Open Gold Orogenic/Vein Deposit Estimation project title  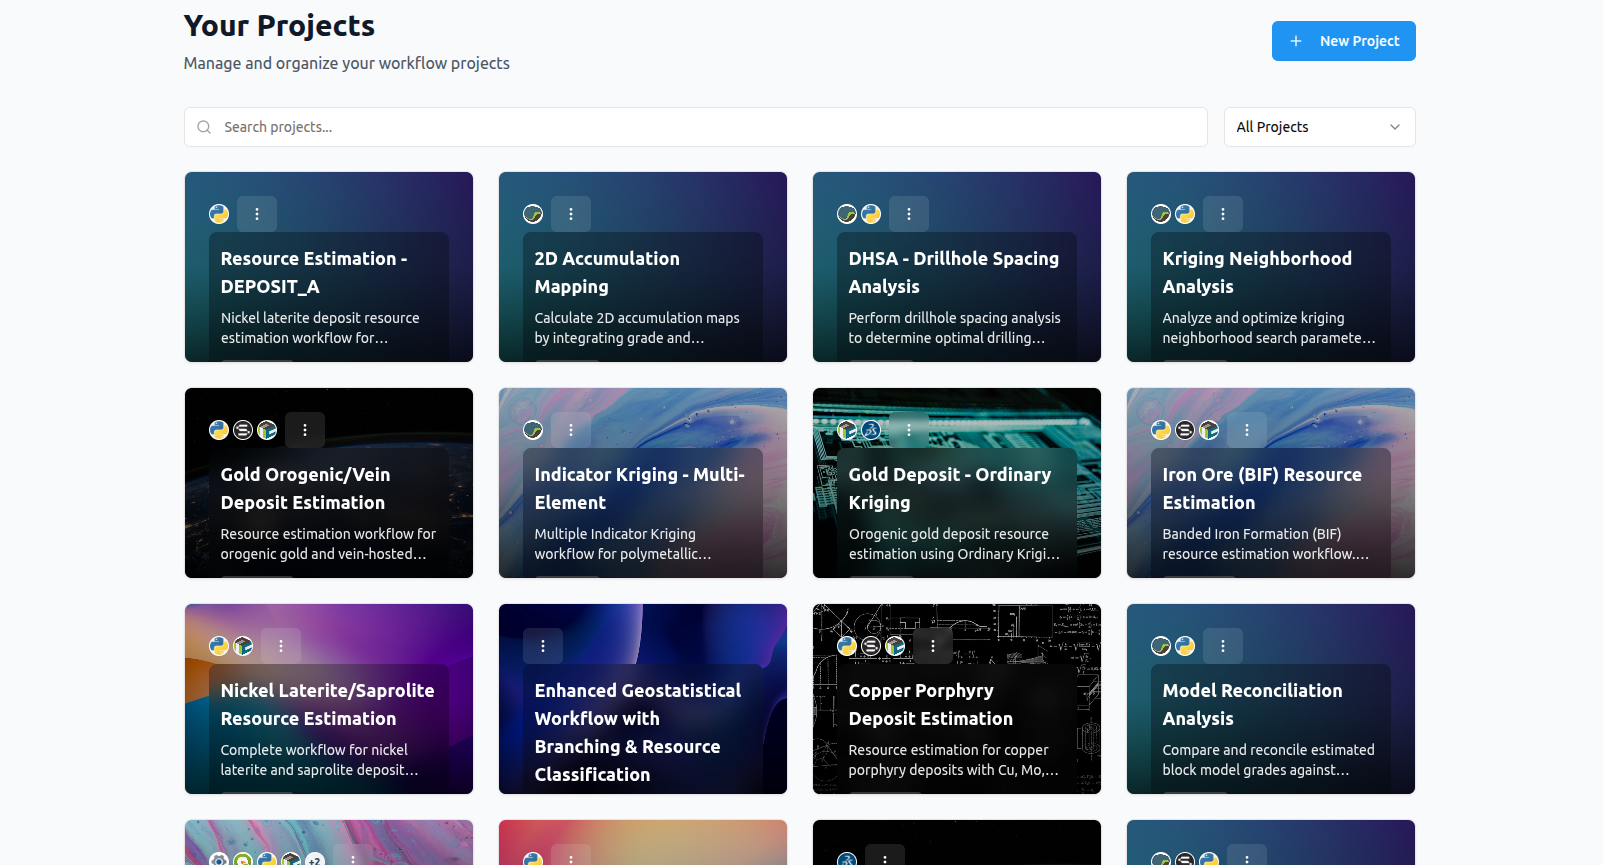305,488
